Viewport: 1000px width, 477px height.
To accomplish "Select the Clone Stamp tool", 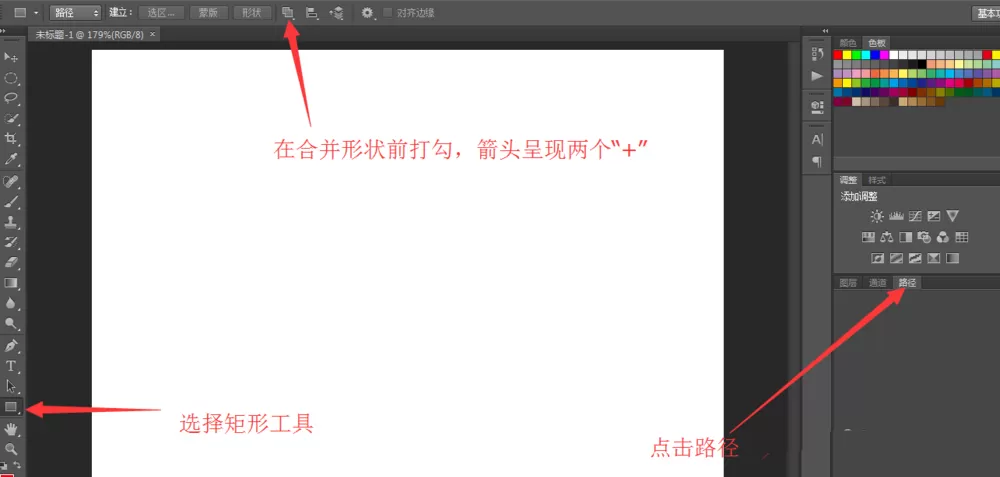I will (11, 223).
